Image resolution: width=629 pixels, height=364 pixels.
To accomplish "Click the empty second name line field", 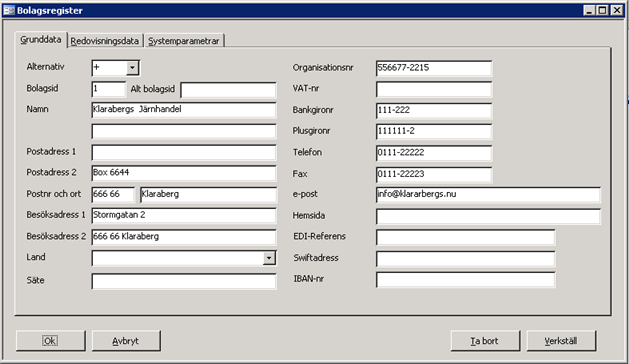I will [x=184, y=131].
